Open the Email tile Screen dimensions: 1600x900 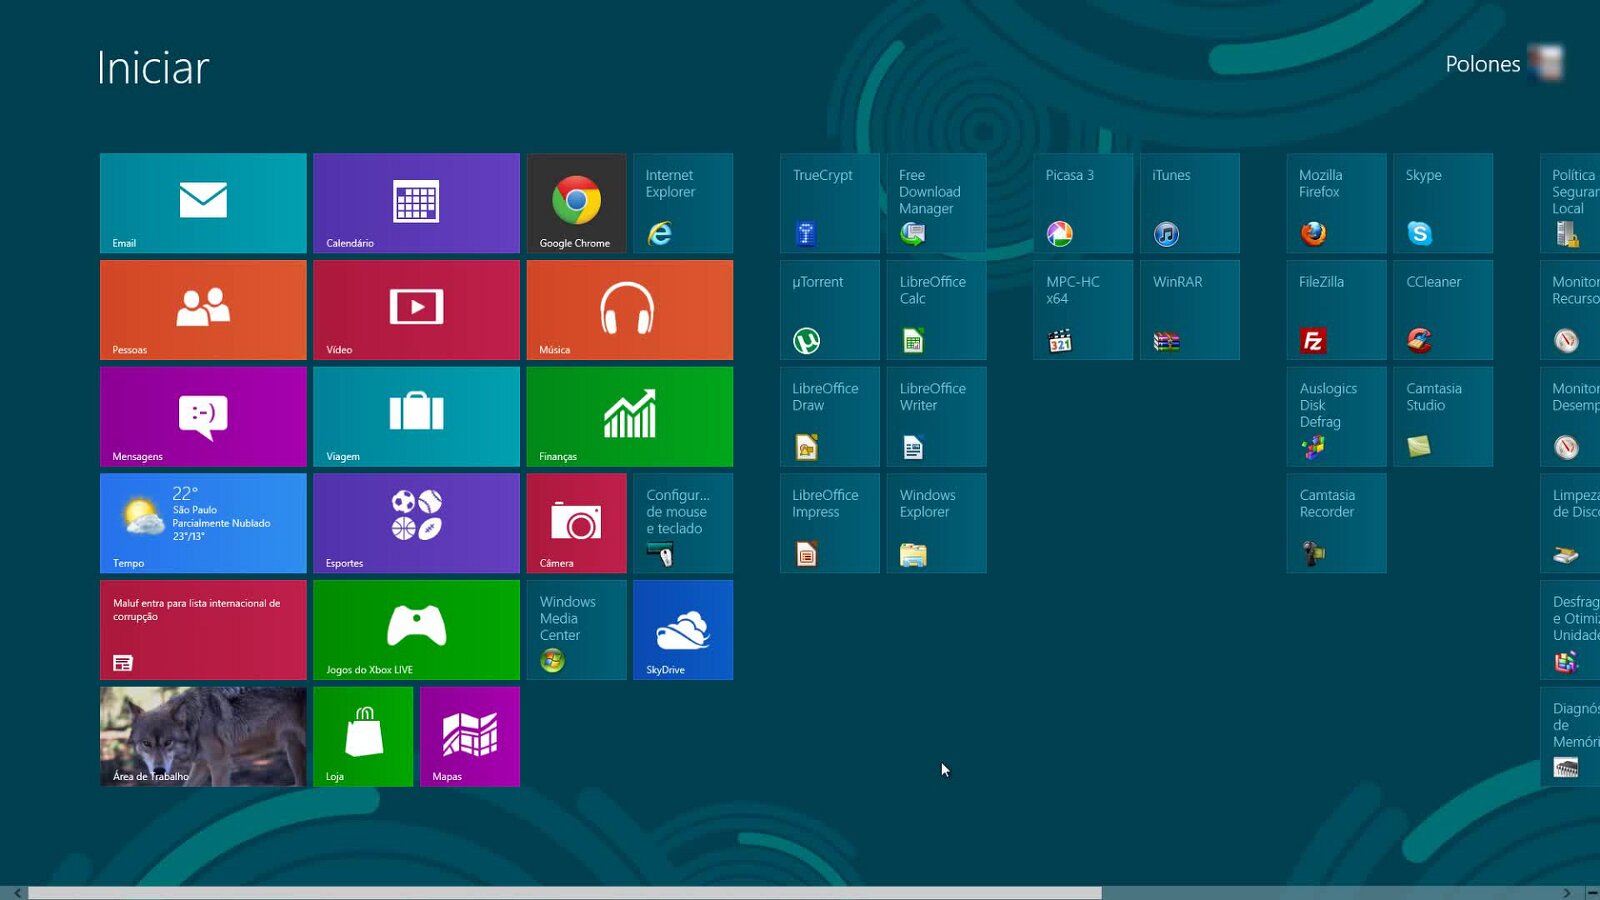click(203, 203)
